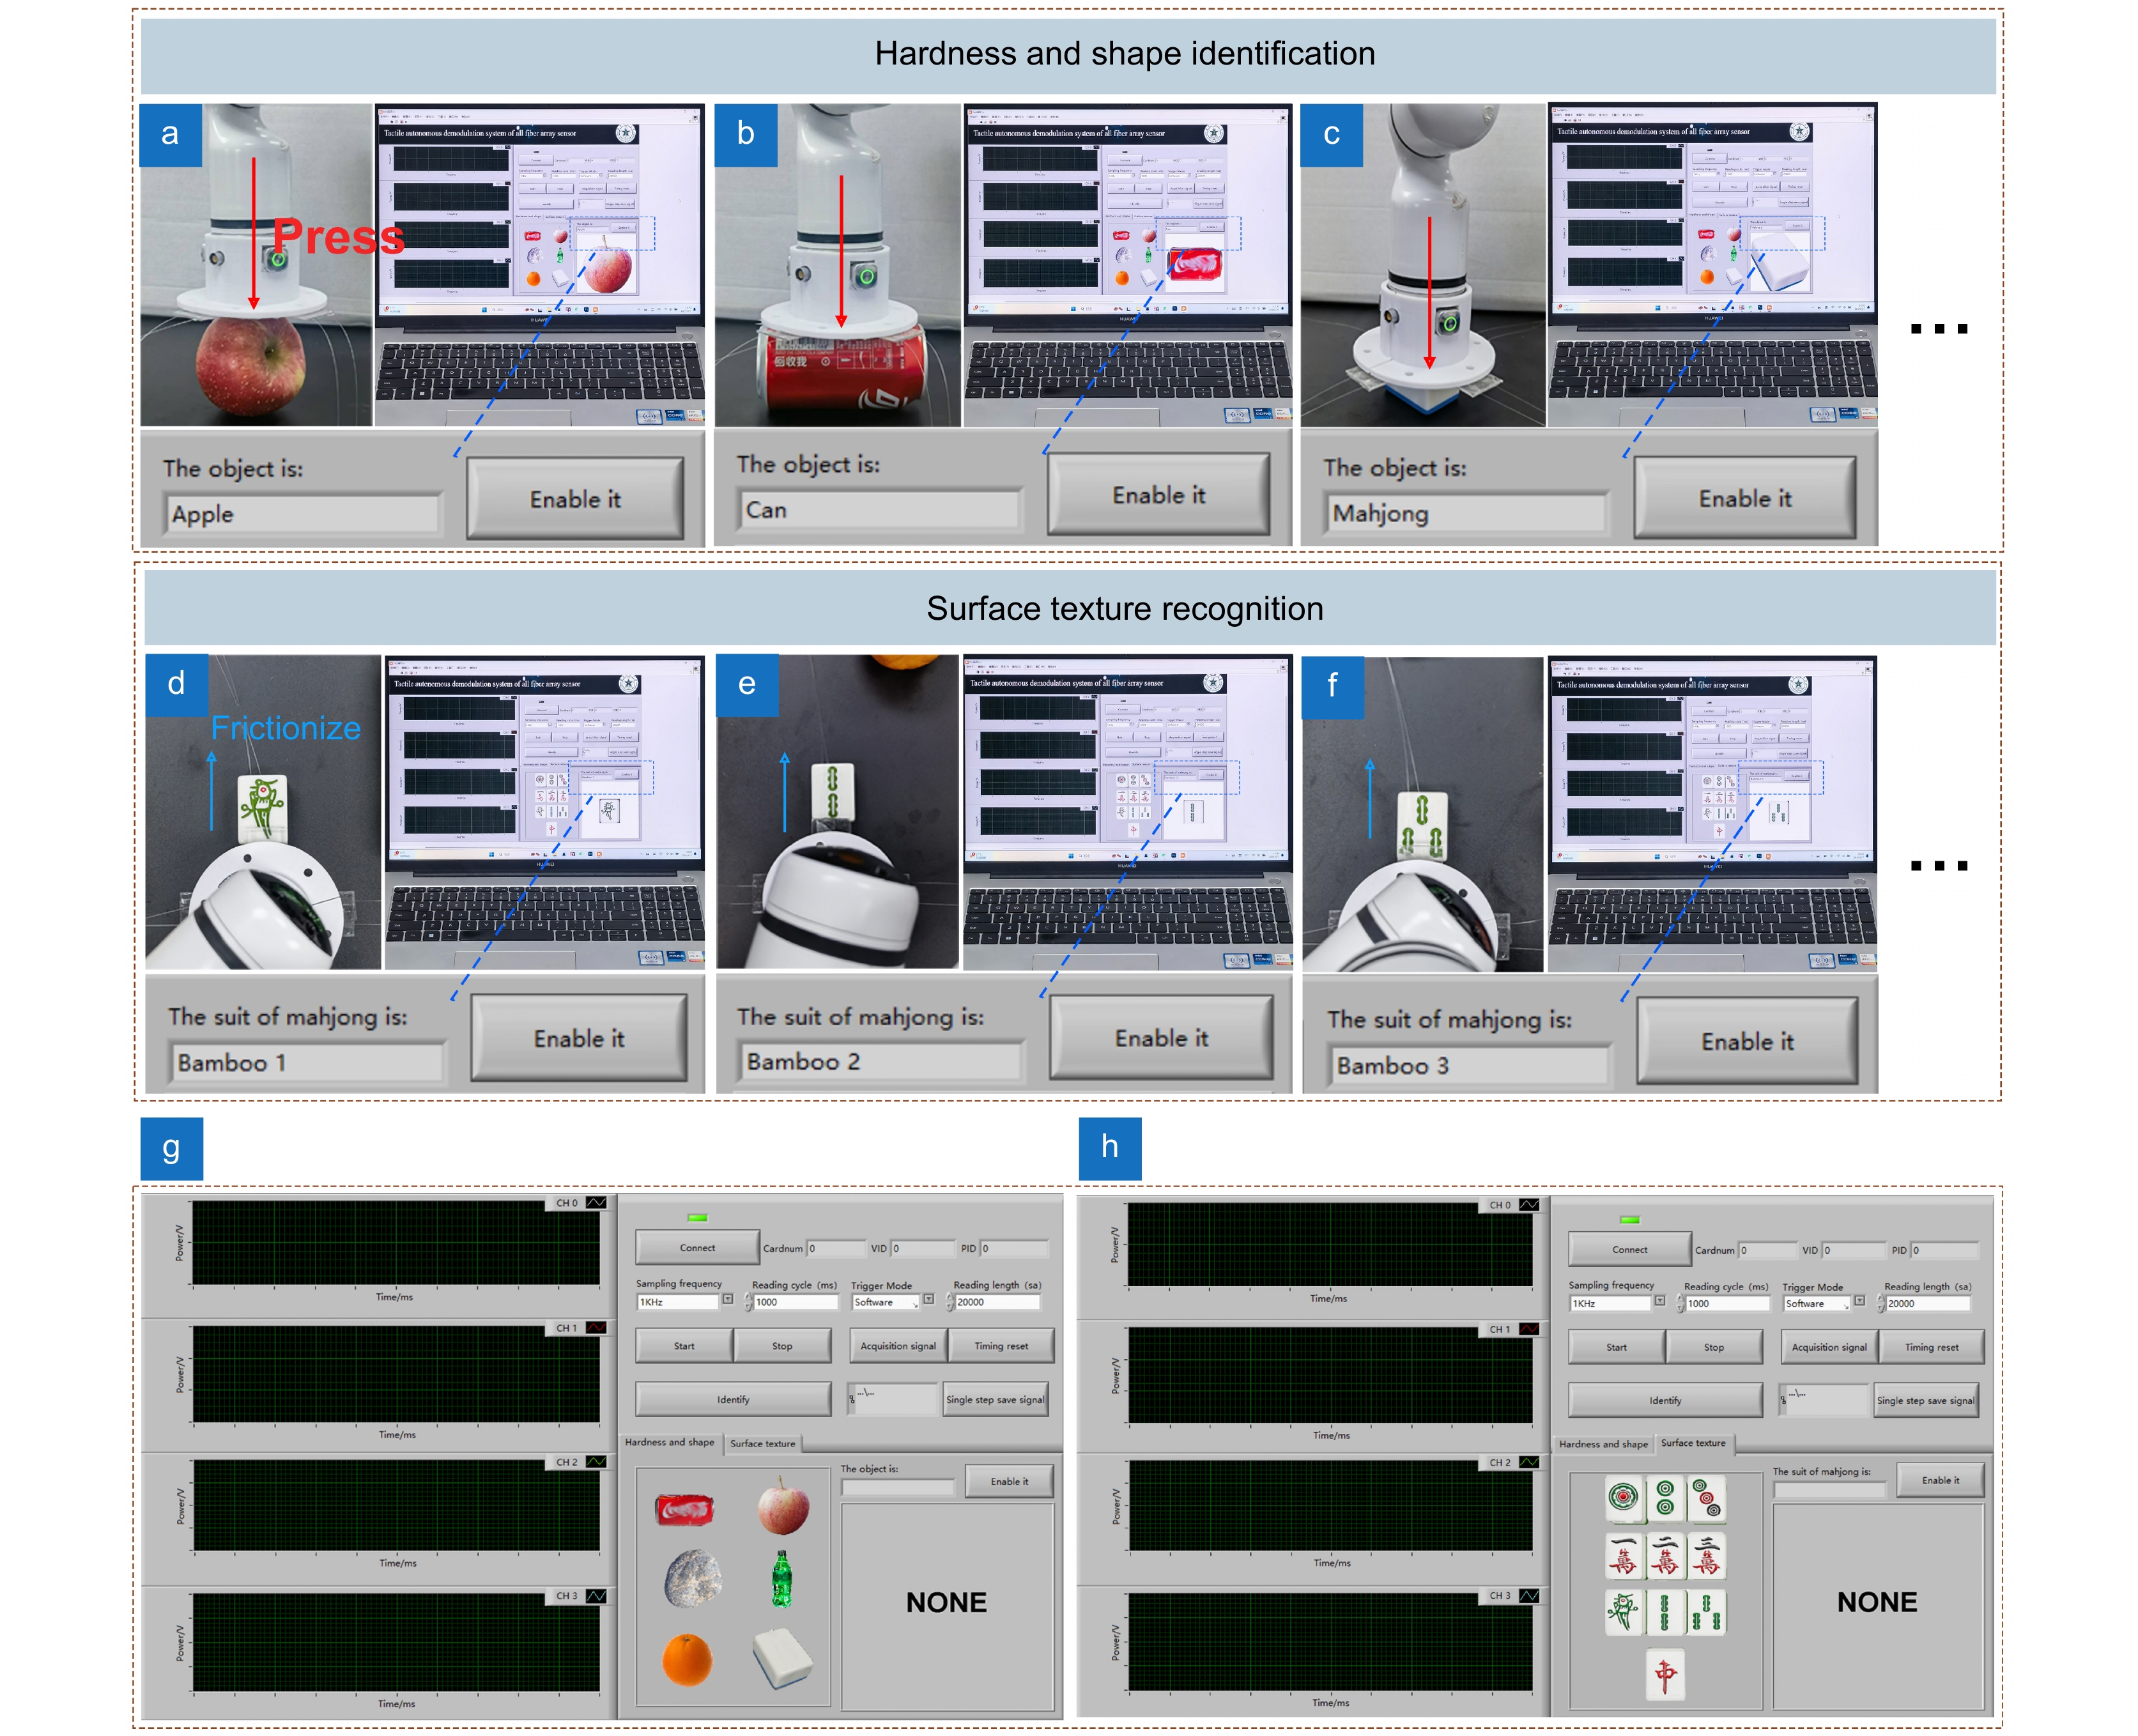Switch to Hardness and shape tab in panel h

tap(1603, 1445)
